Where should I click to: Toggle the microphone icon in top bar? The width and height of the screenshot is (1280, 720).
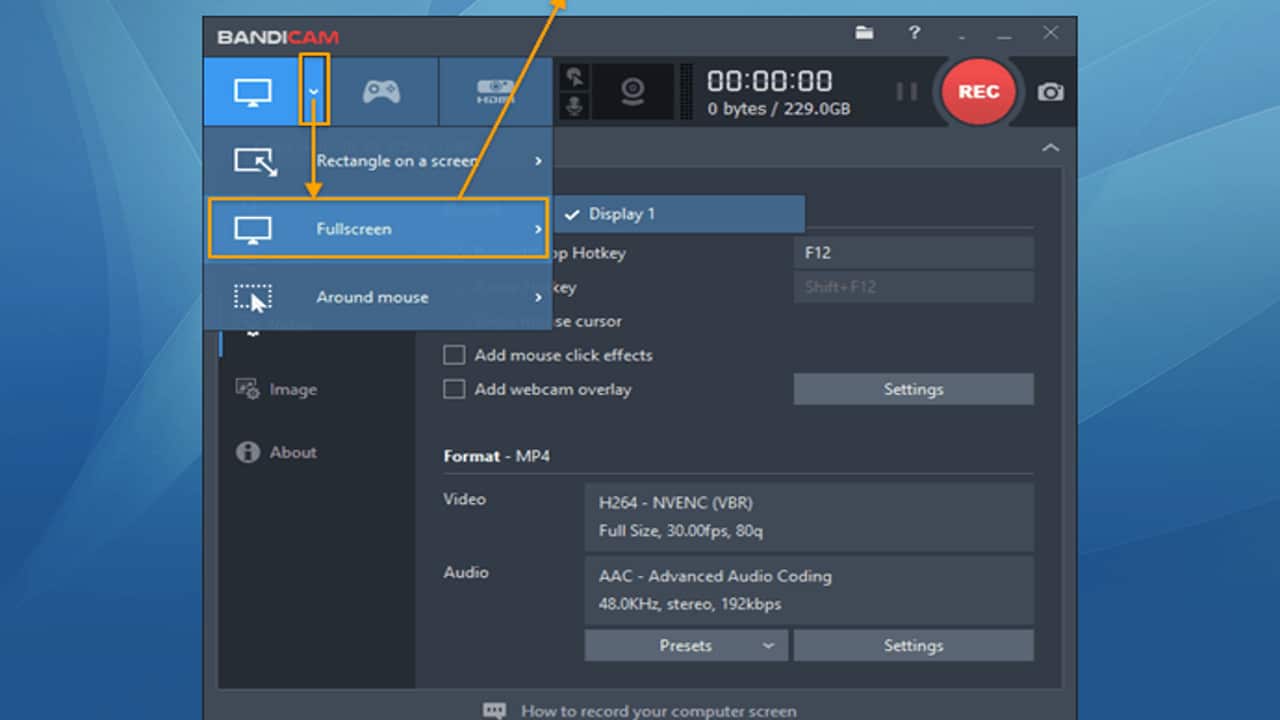(575, 106)
